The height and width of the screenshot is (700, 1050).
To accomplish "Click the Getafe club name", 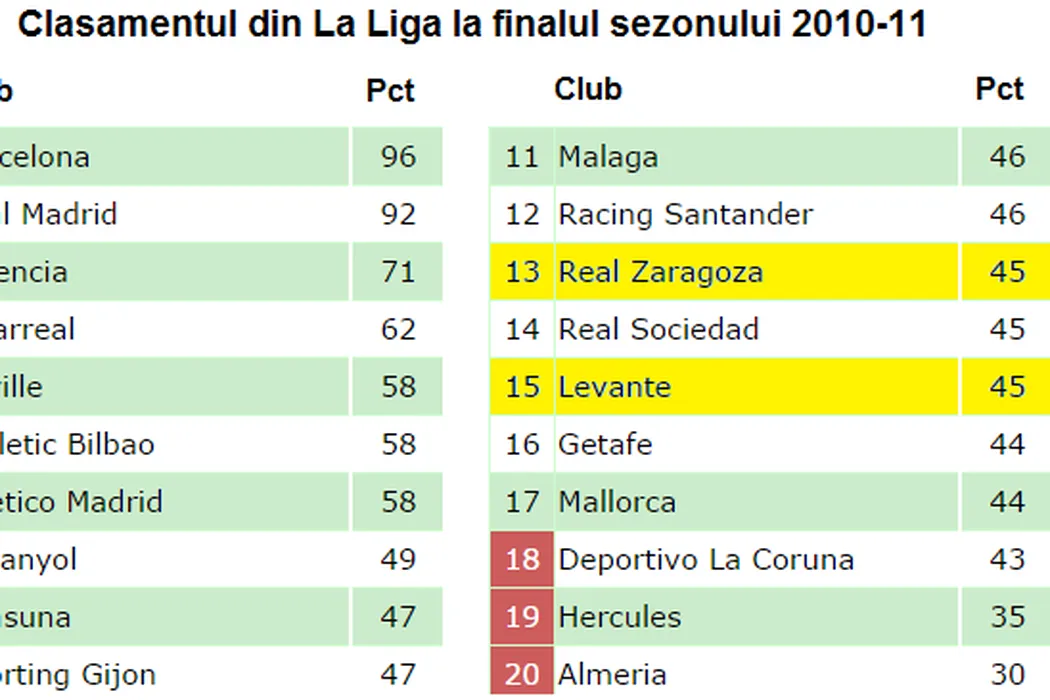I will [605, 444].
